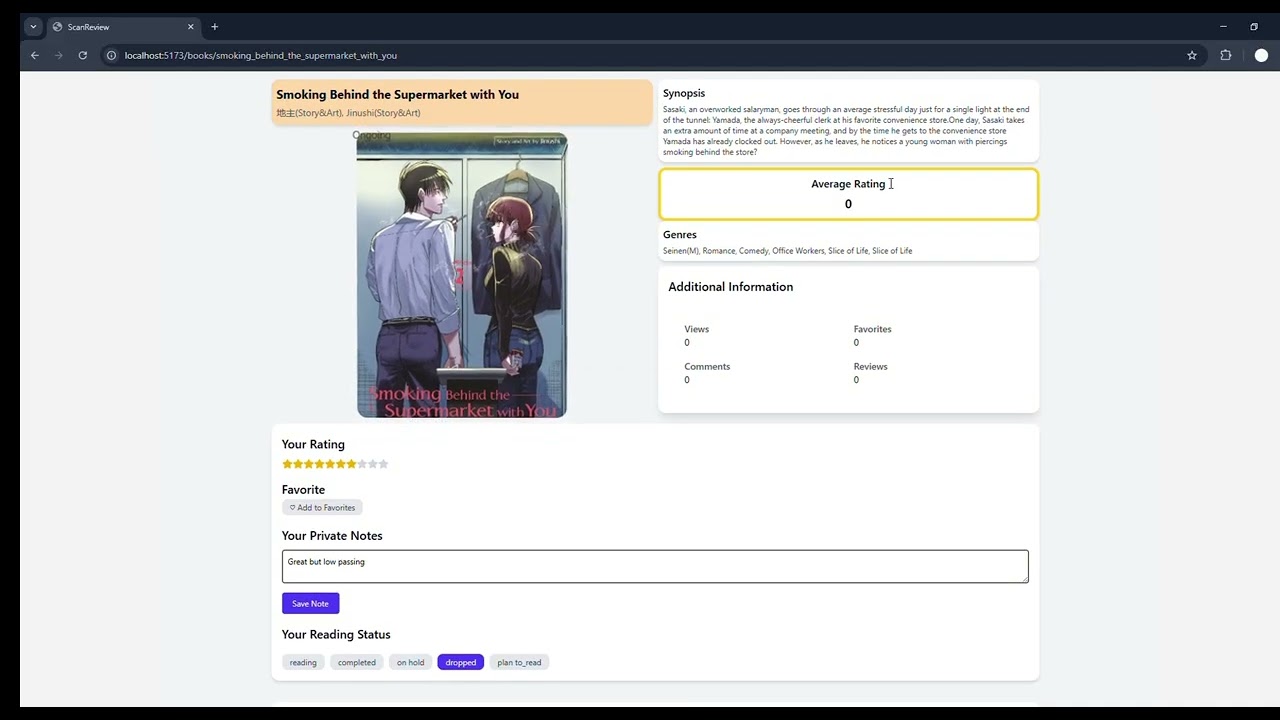Switch to the ScanReview tab
Screen dimensions: 1280x720
pos(123,27)
